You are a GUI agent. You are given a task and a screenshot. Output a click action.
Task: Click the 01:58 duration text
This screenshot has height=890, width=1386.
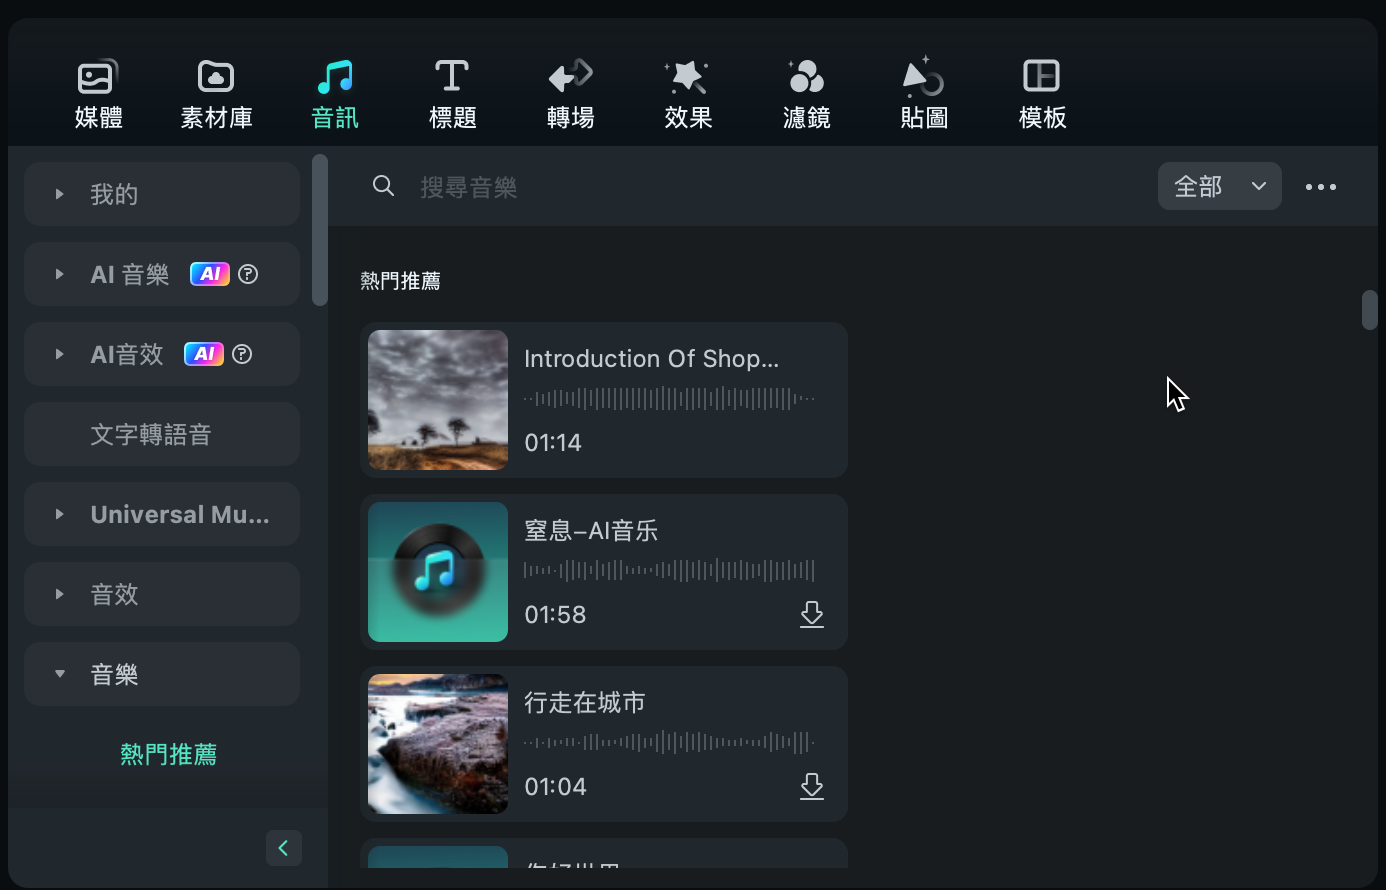coord(555,614)
